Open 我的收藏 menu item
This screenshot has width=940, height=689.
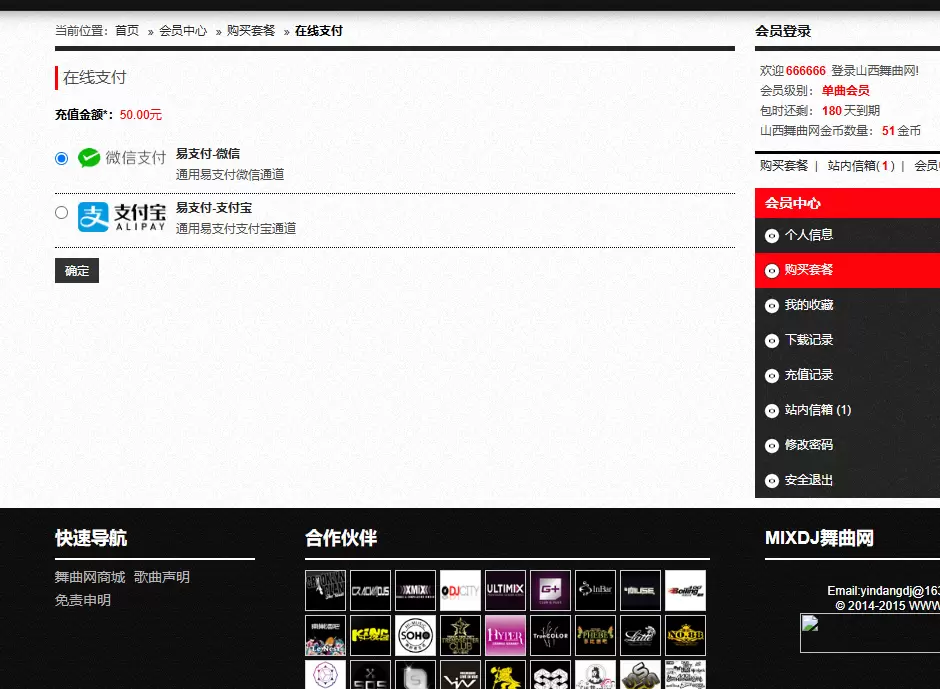pyautogui.click(x=809, y=305)
